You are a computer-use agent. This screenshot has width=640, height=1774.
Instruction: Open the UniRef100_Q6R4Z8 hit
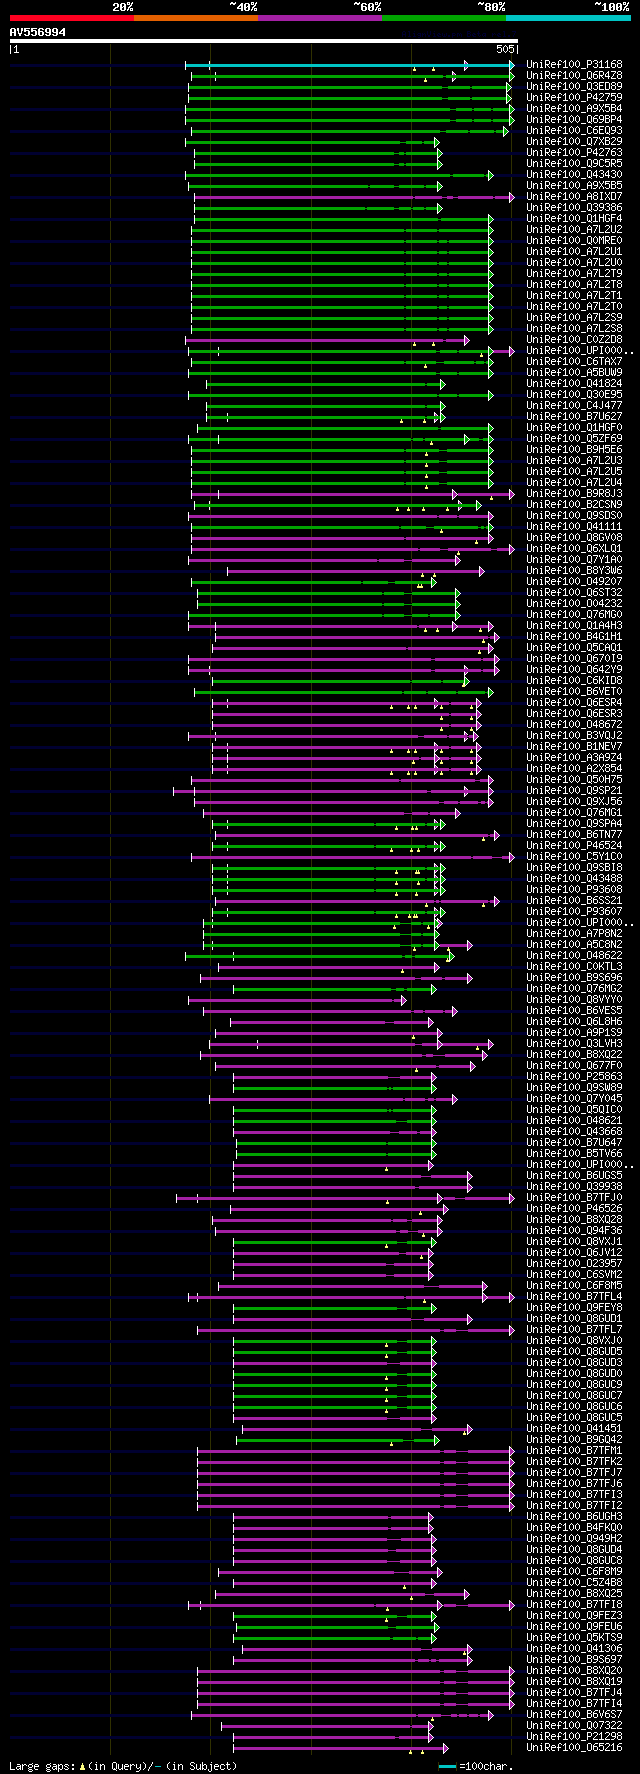574,76
